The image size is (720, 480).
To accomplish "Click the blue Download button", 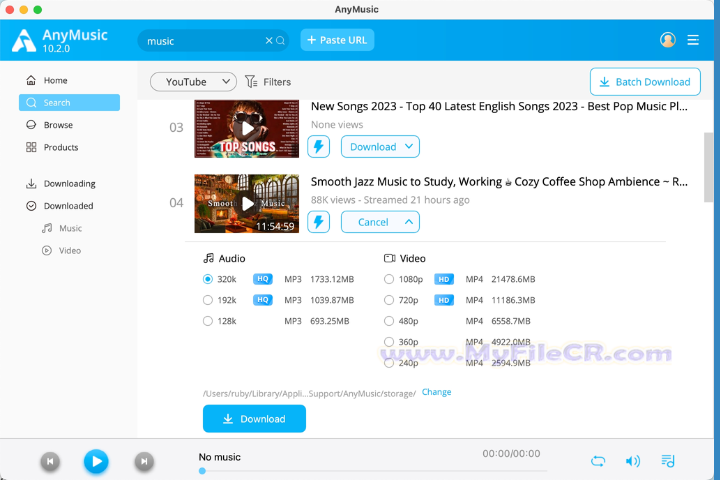I will (x=254, y=418).
